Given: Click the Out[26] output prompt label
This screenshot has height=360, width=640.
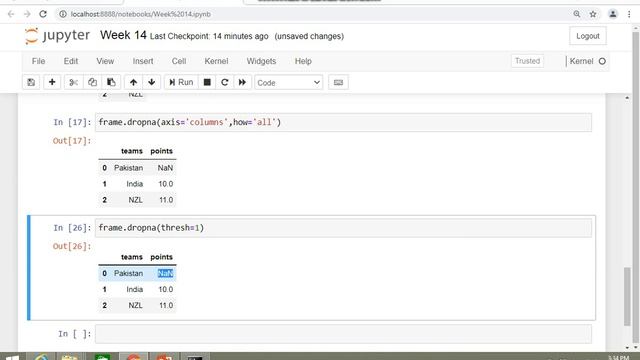Looking at the screenshot, I should coord(72,247).
